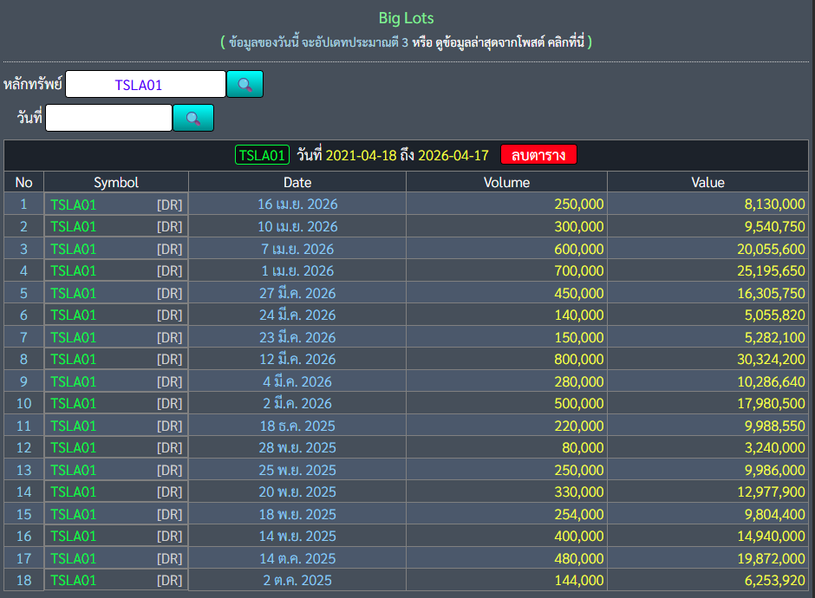Screen dimensions: 815x598
Task: Click the No column header
Action: (24, 182)
